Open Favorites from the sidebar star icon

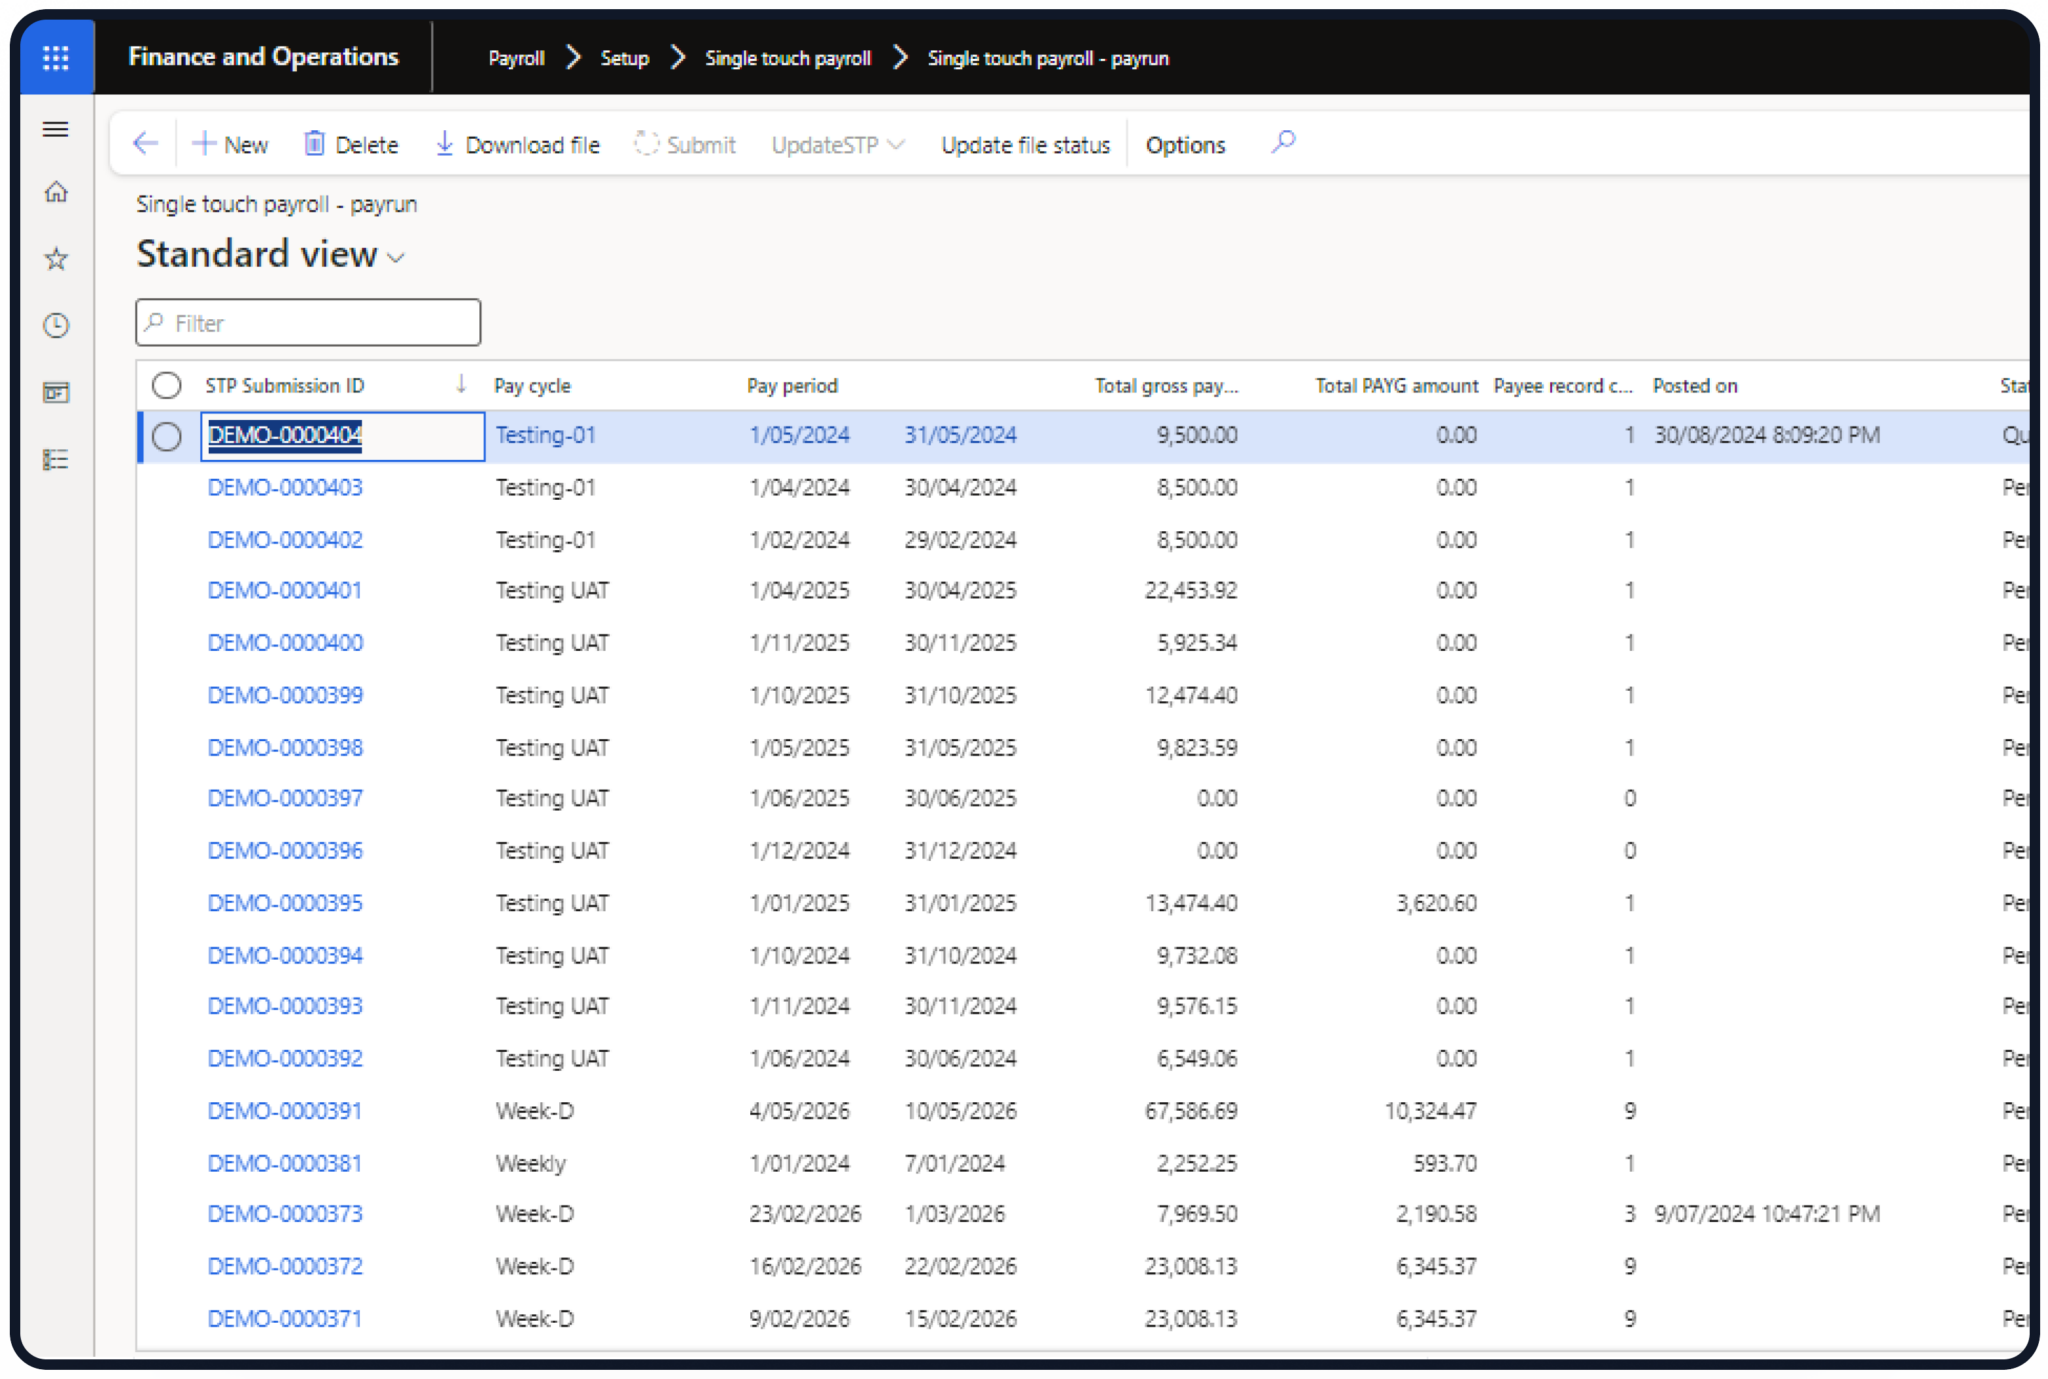(56, 258)
